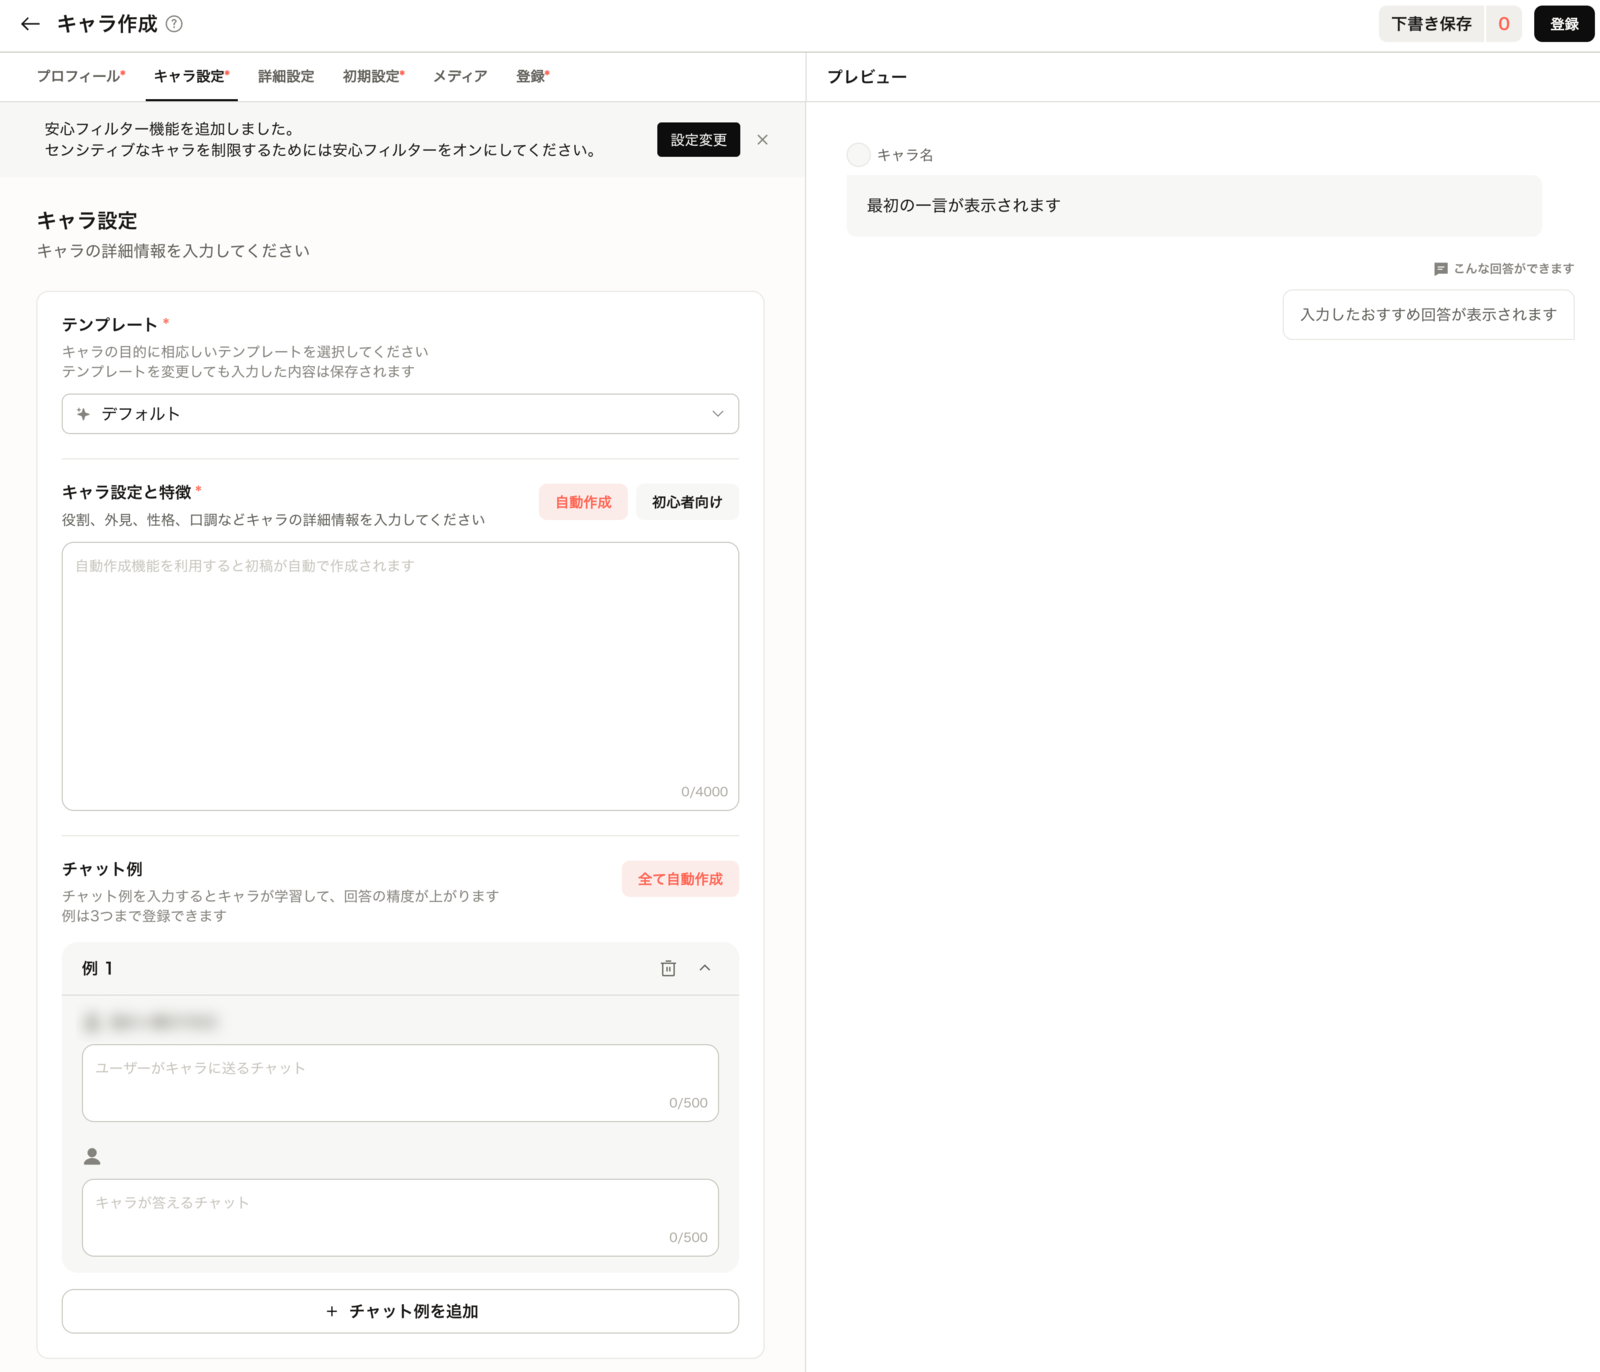This screenshot has width=1600, height=1372.
Task: Focus the キャラ設定と特徴 text area
Action: coord(400,676)
